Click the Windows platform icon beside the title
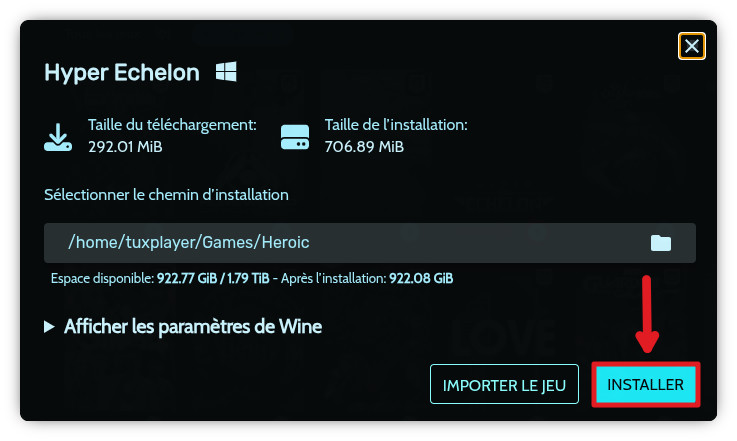Screen dimensions: 737x441 coord(226,72)
